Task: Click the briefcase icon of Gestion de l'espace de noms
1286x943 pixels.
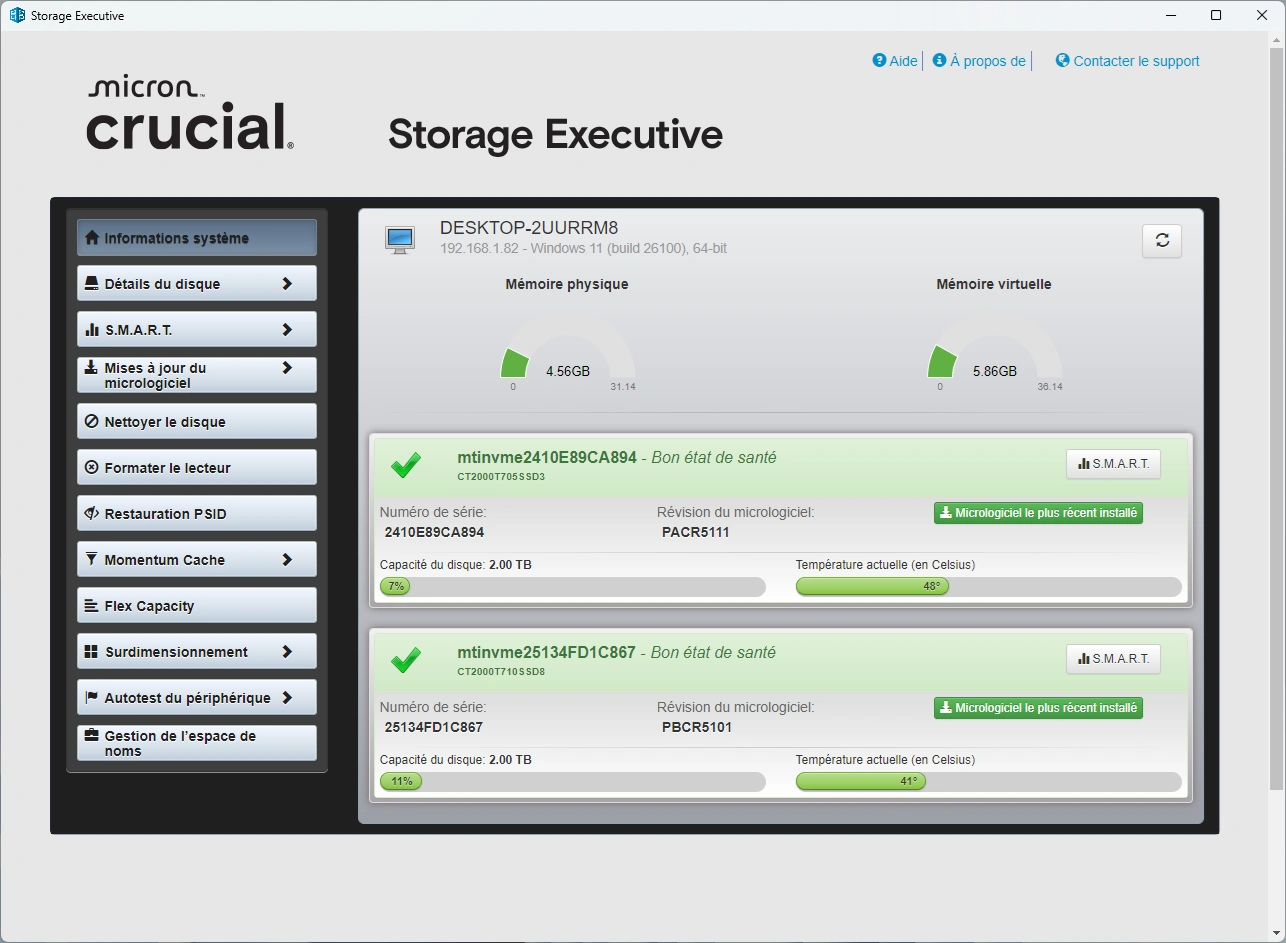Action: [92, 736]
